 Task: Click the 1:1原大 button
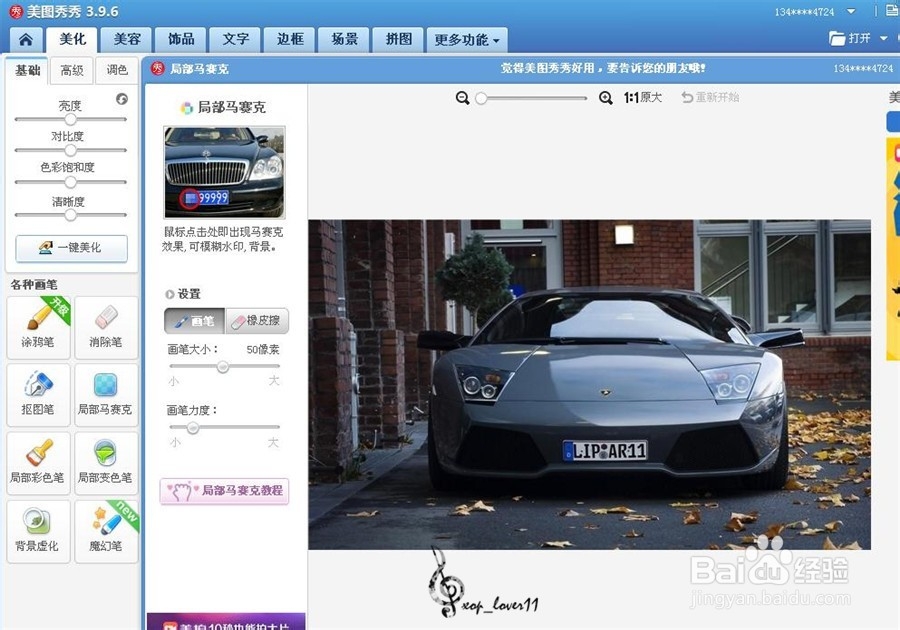(x=642, y=98)
